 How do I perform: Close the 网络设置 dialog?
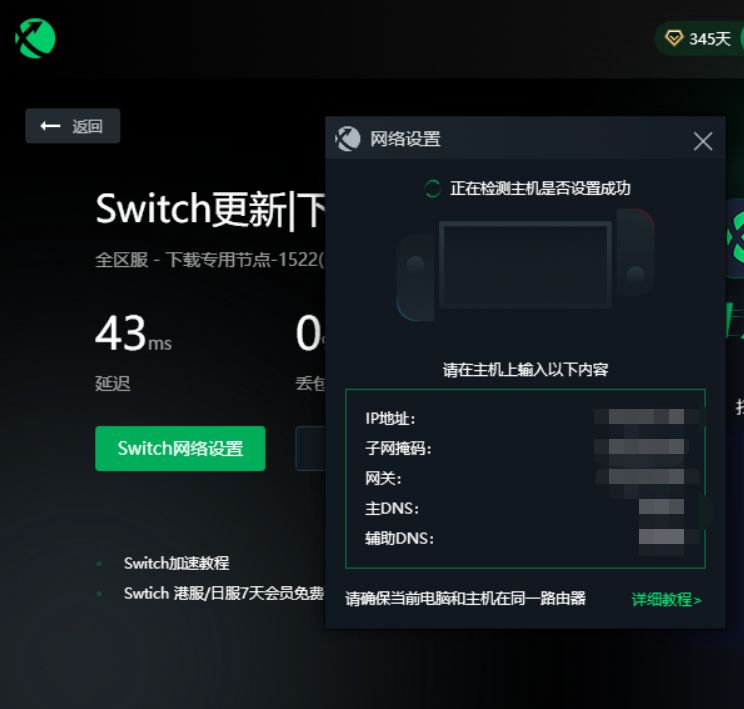(x=703, y=141)
